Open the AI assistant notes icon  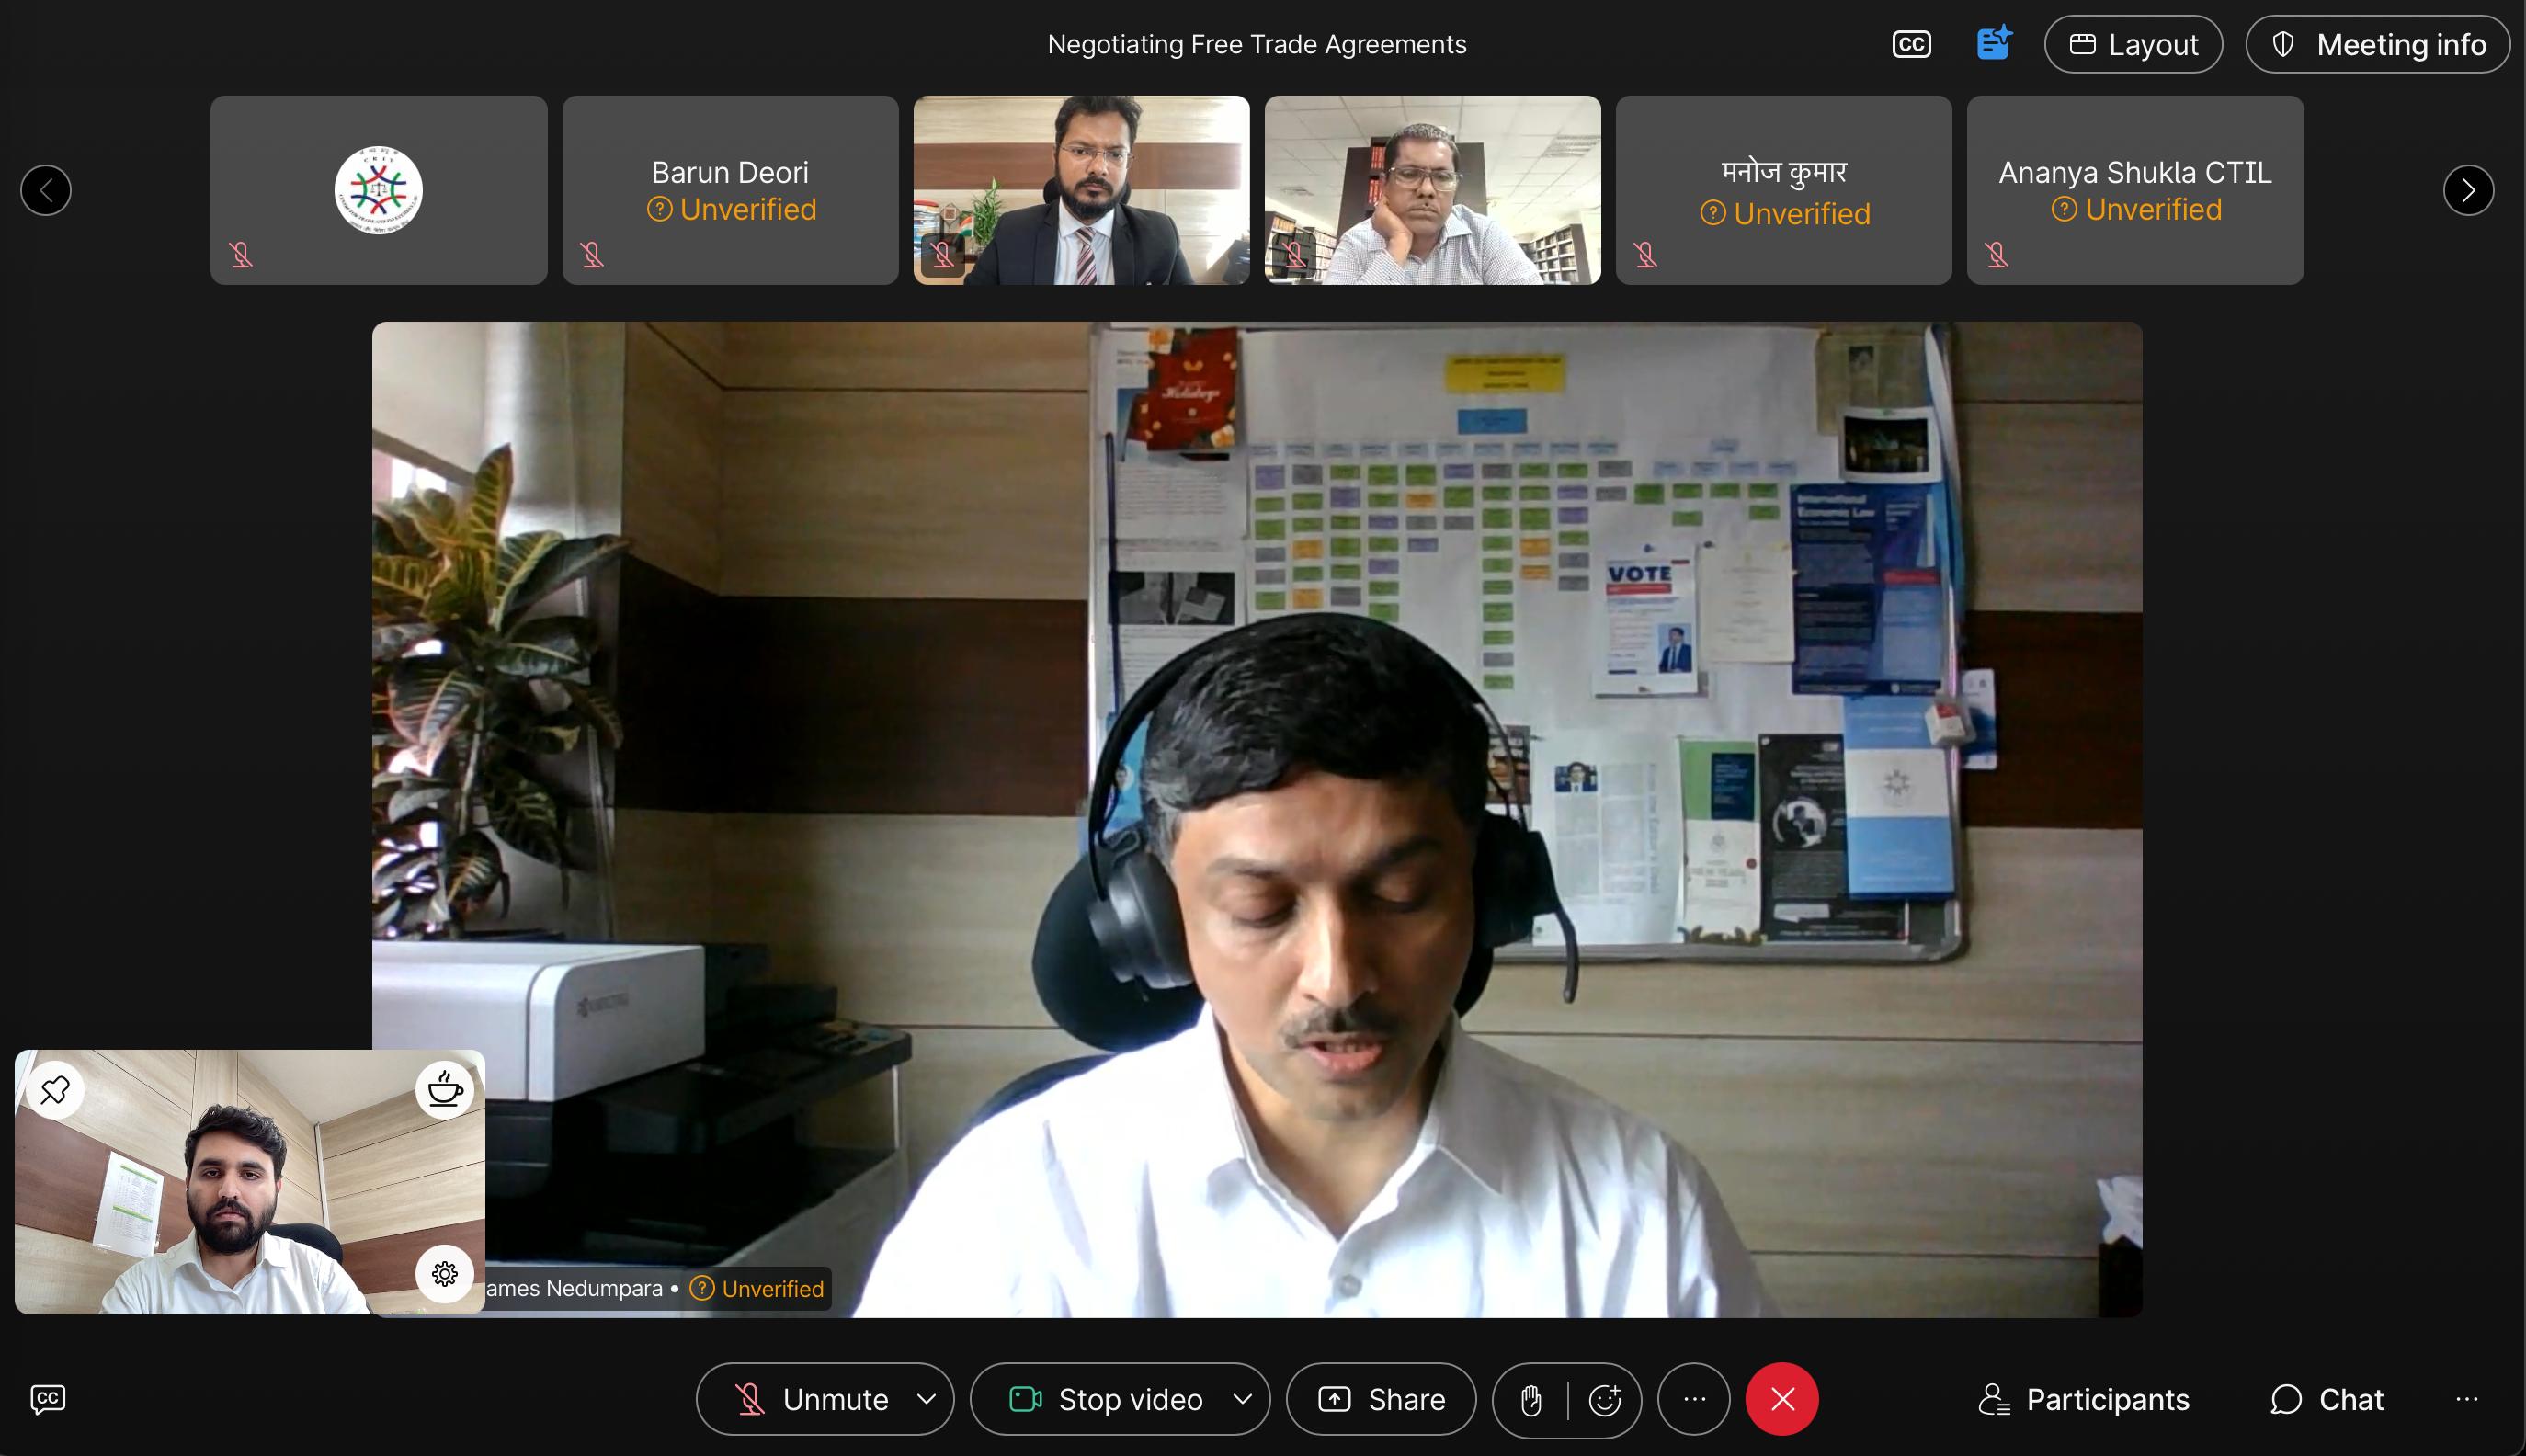(x=1993, y=43)
